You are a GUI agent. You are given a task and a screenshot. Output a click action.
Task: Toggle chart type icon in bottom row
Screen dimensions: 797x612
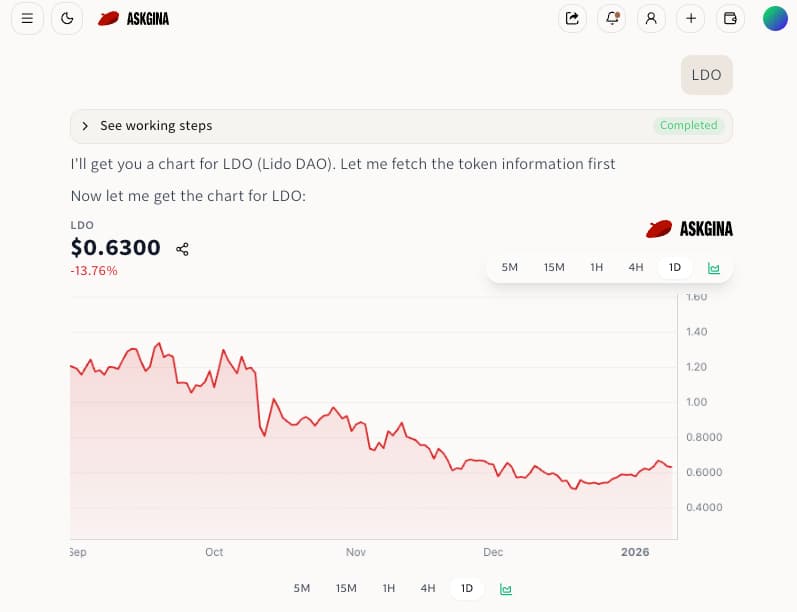[x=506, y=589]
